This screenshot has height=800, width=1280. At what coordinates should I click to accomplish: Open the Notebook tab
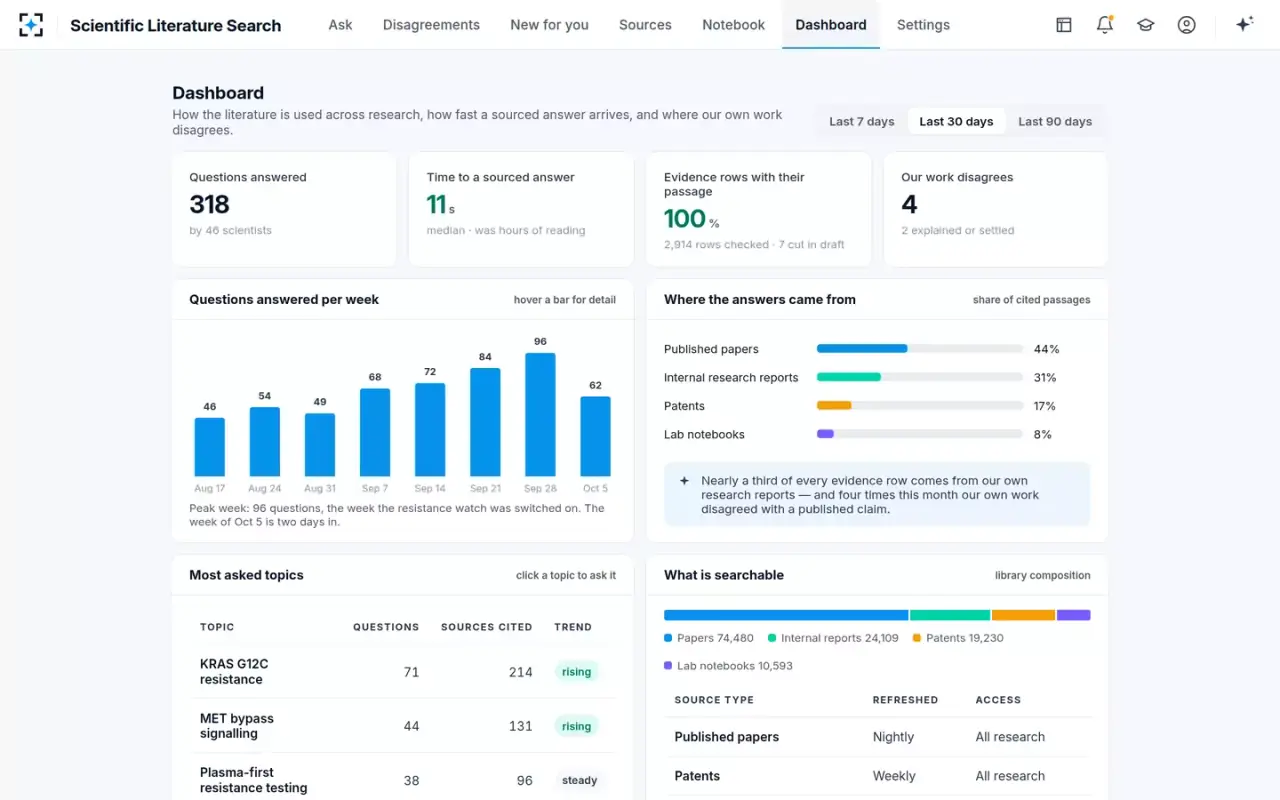(733, 25)
